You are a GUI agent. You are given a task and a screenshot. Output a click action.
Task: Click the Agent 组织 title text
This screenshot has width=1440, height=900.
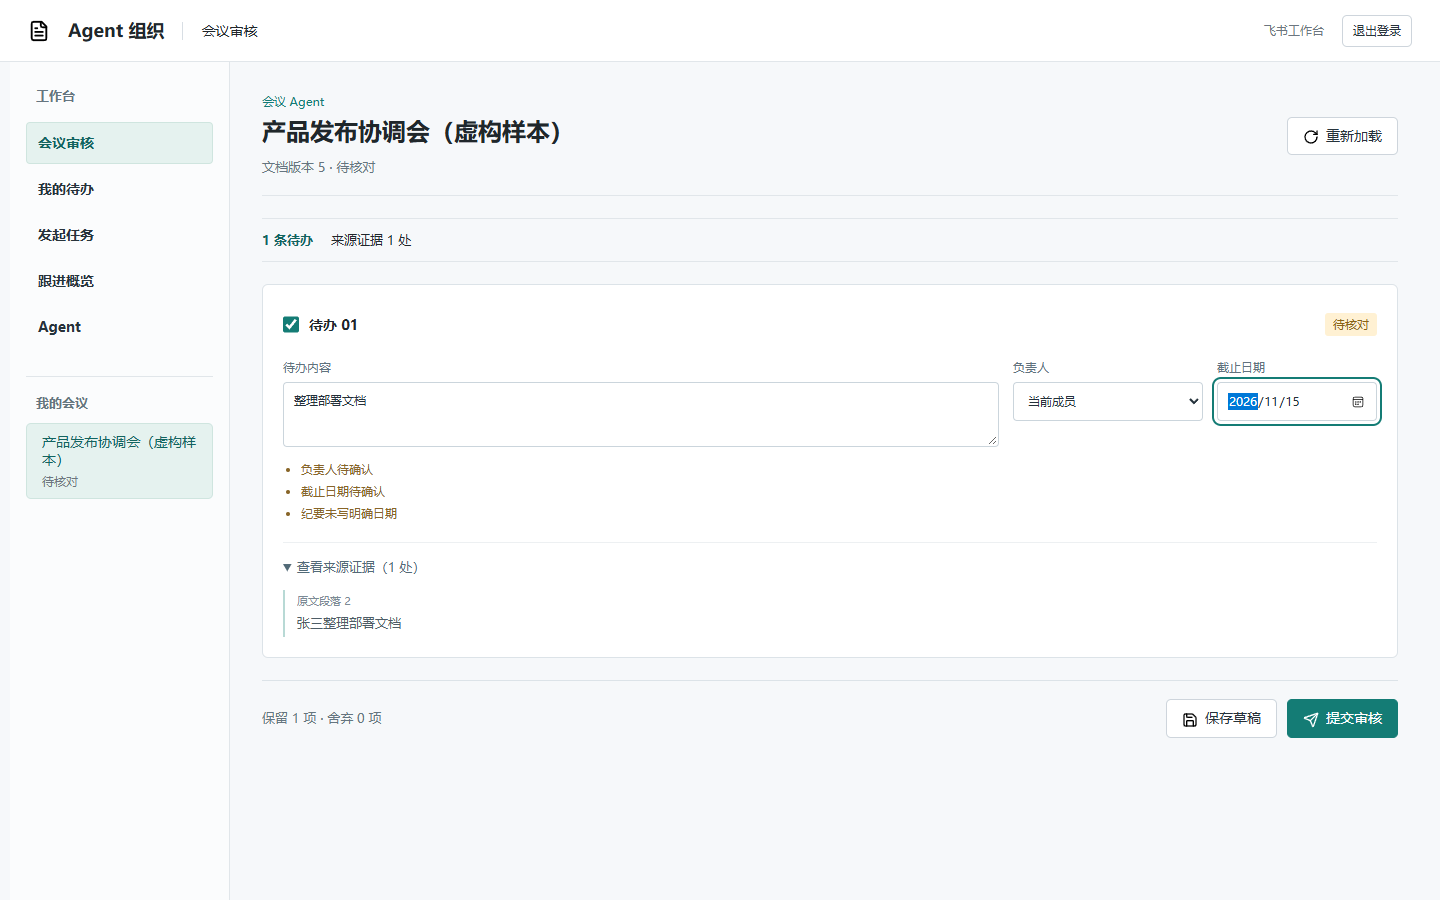click(x=116, y=31)
